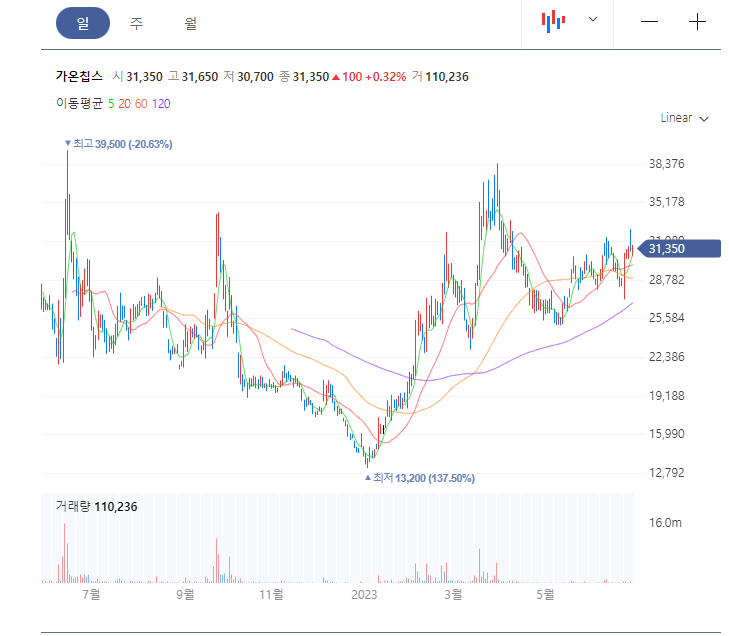Screen dimensions: 729x636
Task: Zoom out with the minus icon
Action: (x=649, y=22)
